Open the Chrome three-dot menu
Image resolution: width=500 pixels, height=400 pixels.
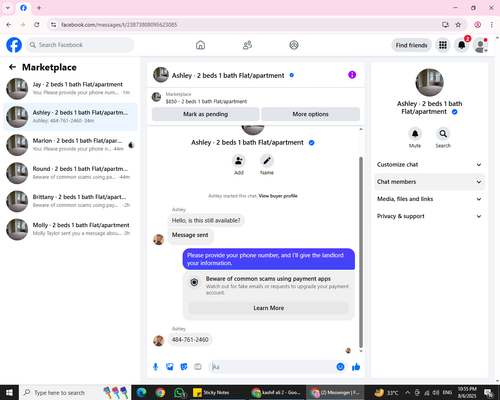pyautogui.click(x=492, y=25)
